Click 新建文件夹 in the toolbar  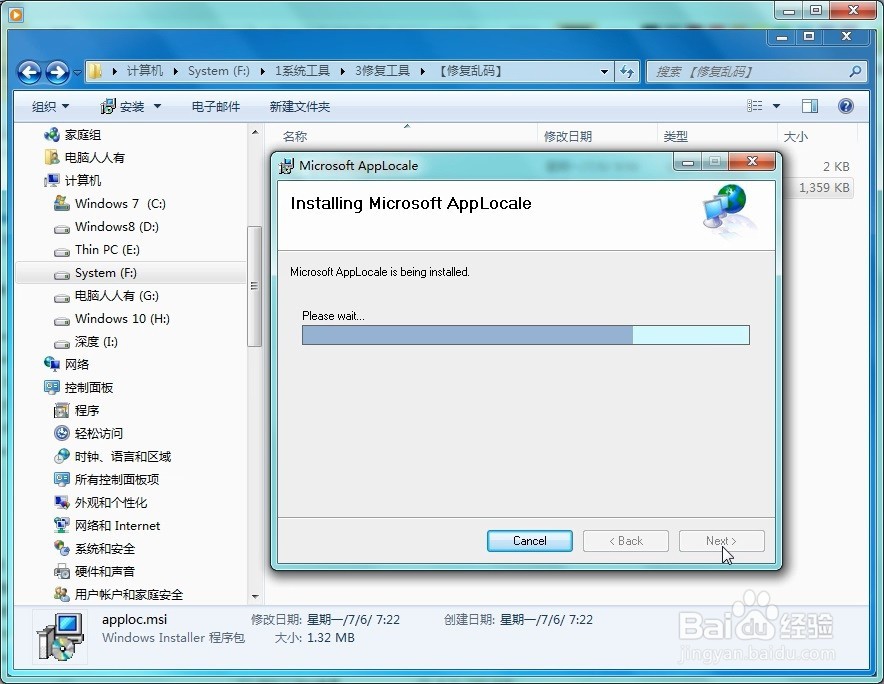(299, 107)
